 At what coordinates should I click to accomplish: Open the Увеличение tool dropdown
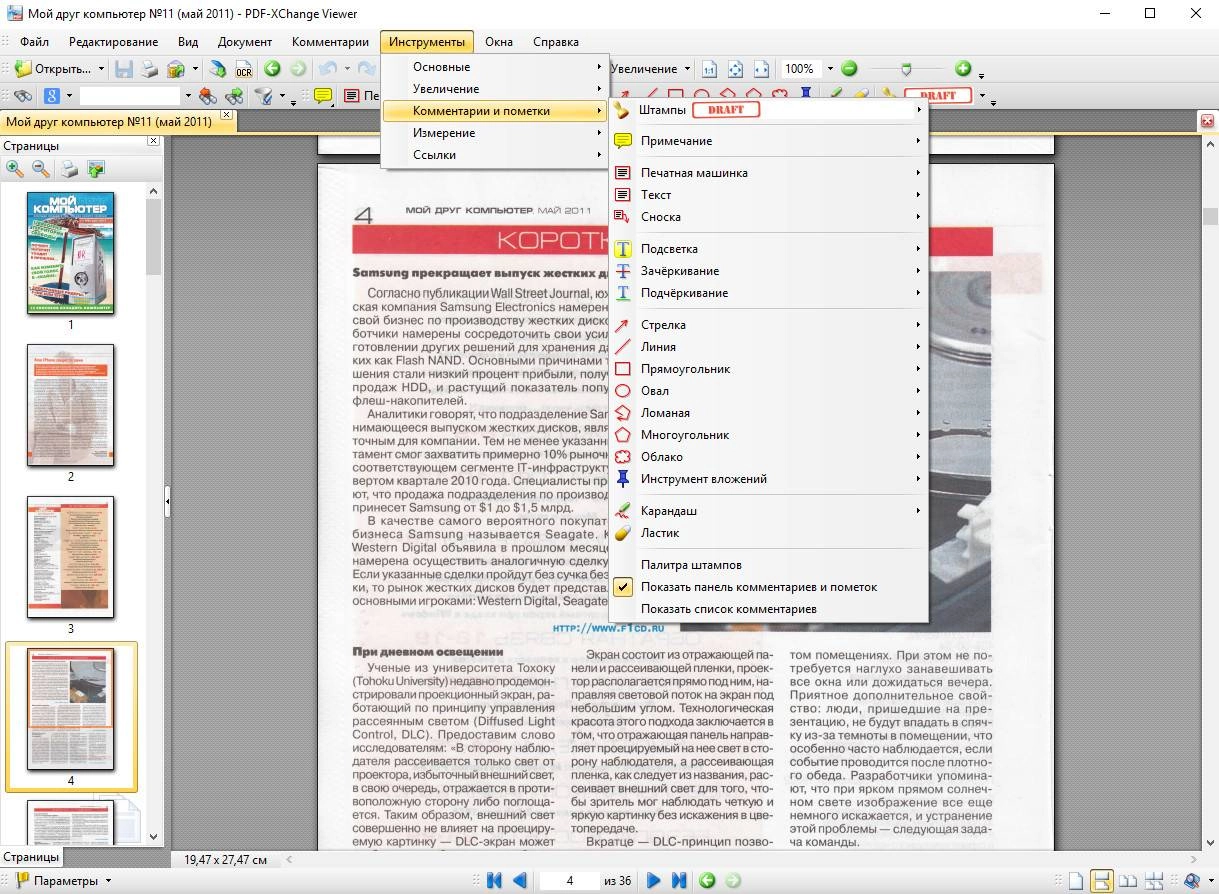click(687, 69)
